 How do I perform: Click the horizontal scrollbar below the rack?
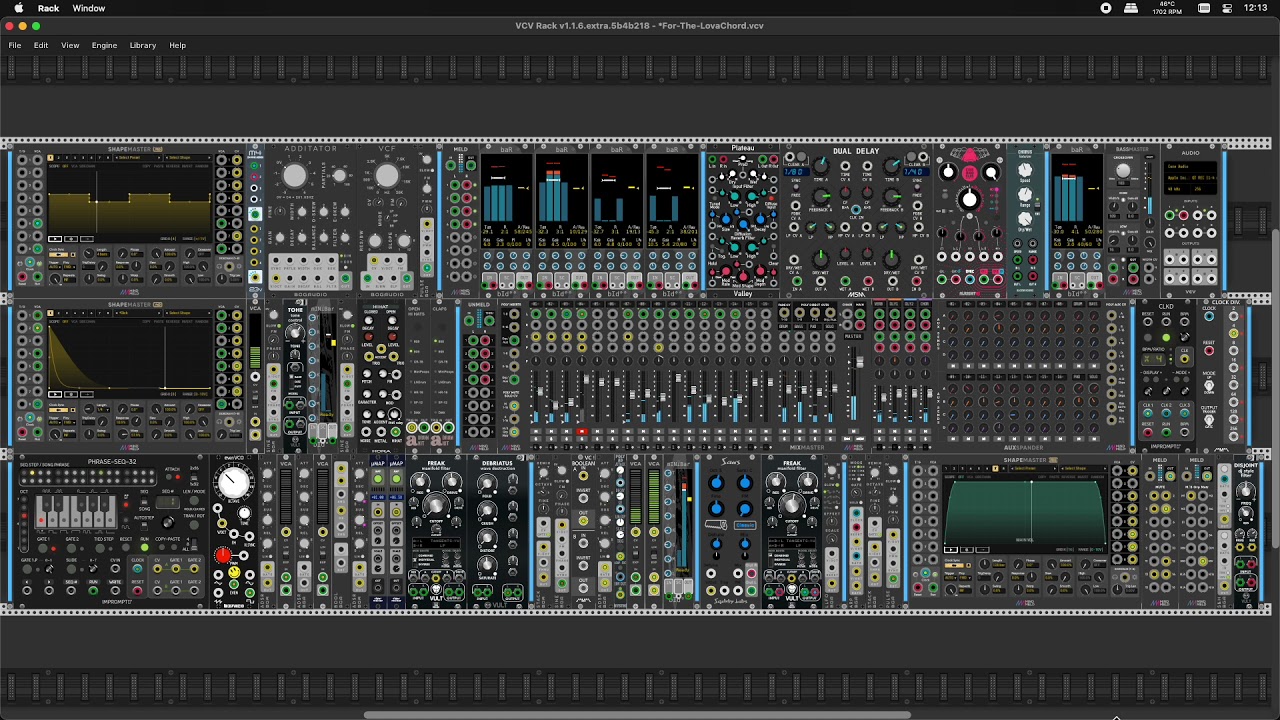pyautogui.click(x=637, y=715)
